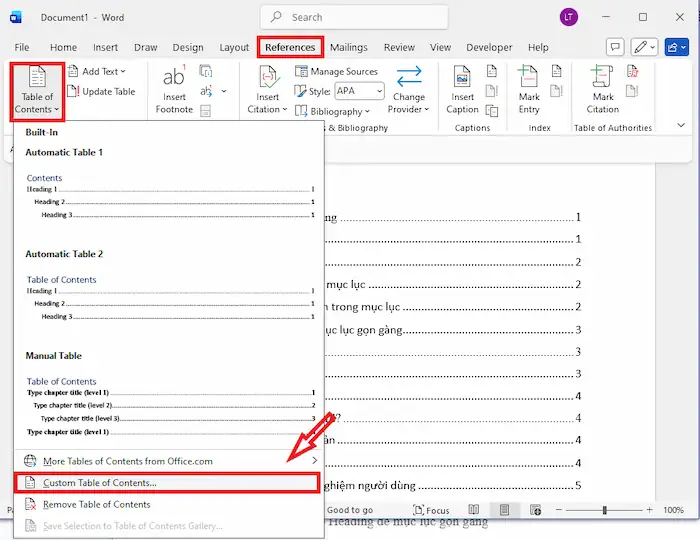
Task: Open the Bibliography dropdown
Action: (x=335, y=111)
